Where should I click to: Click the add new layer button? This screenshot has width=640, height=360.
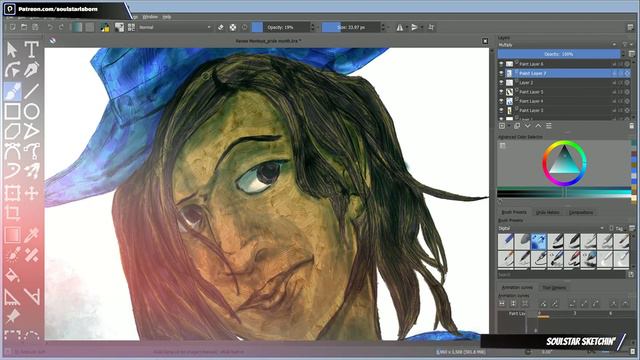point(502,126)
